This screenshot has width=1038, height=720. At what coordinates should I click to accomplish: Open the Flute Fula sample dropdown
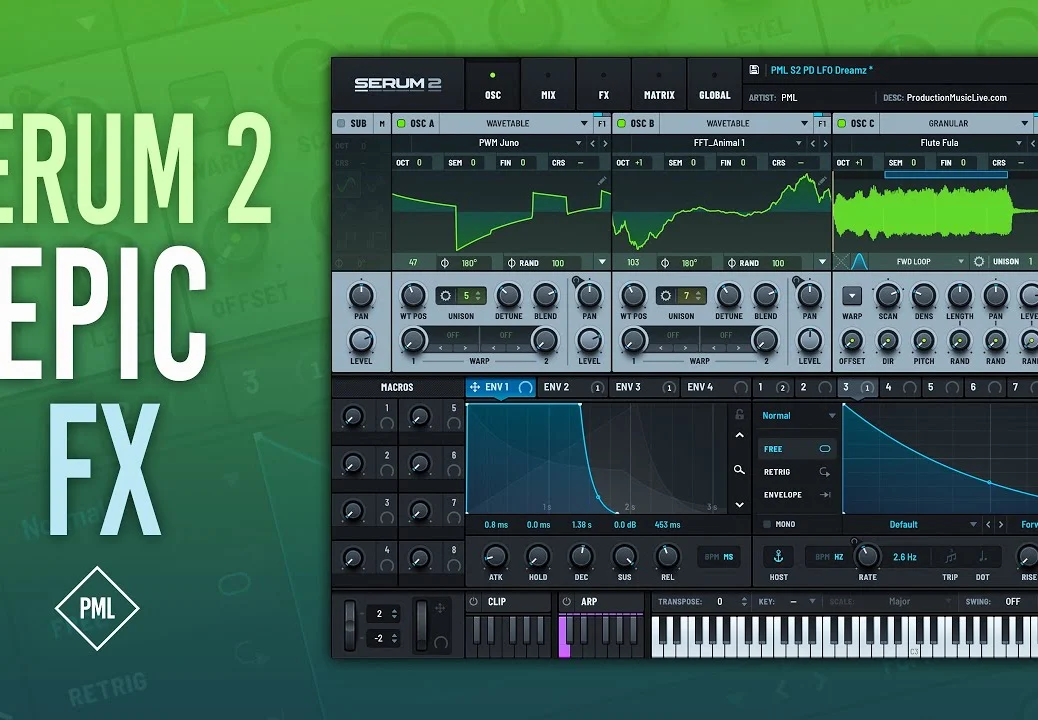tap(940, 143)
